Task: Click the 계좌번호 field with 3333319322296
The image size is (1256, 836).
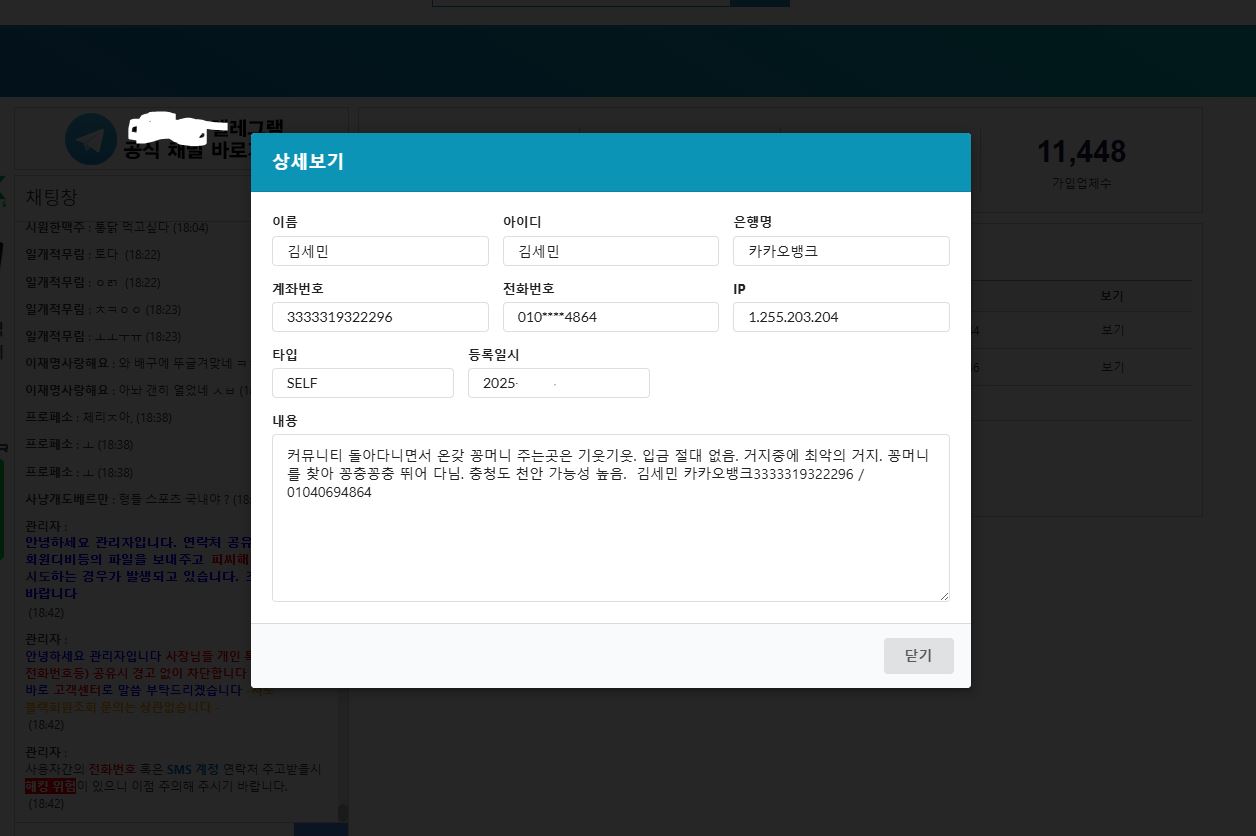Action: tap(380, 317)
